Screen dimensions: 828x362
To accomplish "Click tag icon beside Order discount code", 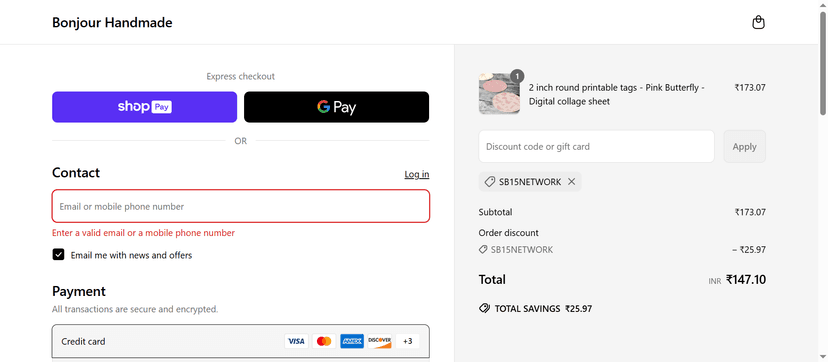I will pyautogui.click(x=483, y=250).
